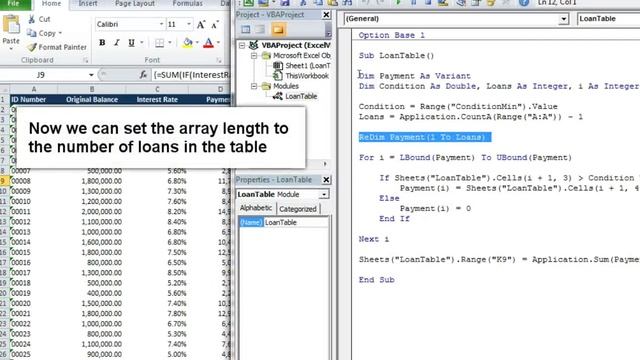Close the Properties - LoanTable panel
The height and width of the screenshot is (360, 640).
326,180
